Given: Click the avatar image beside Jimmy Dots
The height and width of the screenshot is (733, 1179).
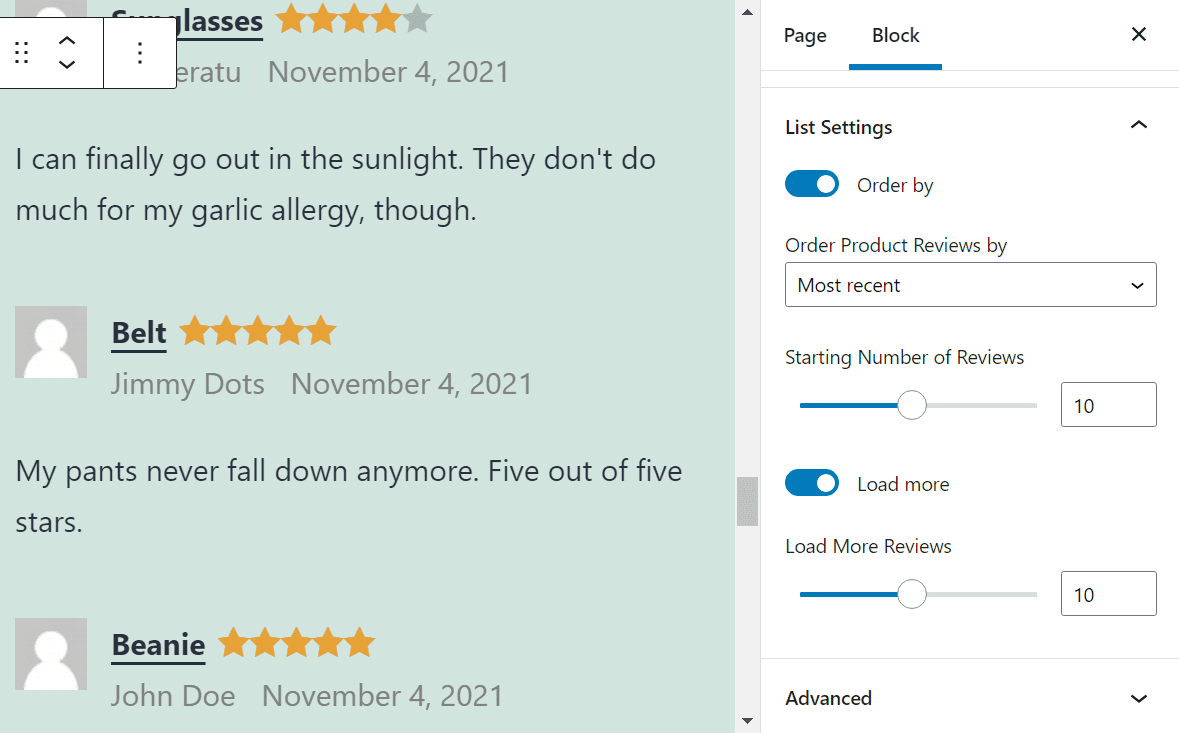Looking at the screenshot, I should tap(50, 341).
